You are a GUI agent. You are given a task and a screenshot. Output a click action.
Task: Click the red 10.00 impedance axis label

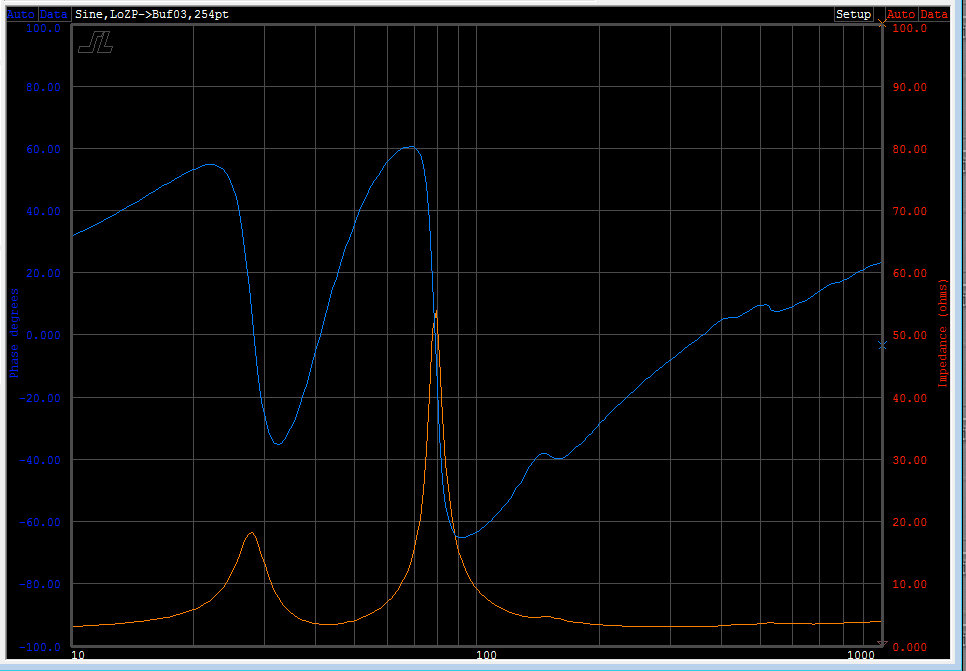pyautogui.click(x=910, y=584)
